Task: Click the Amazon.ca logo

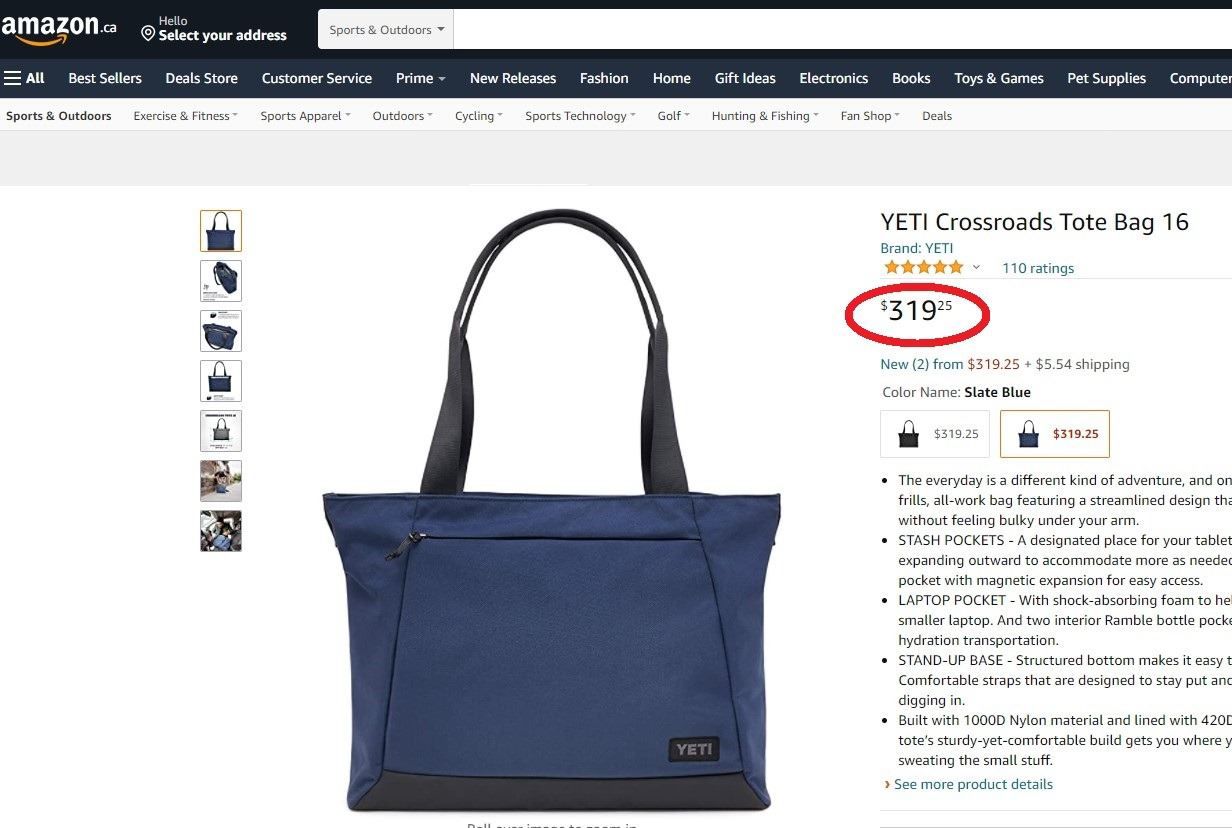Action: coord(59,30)
